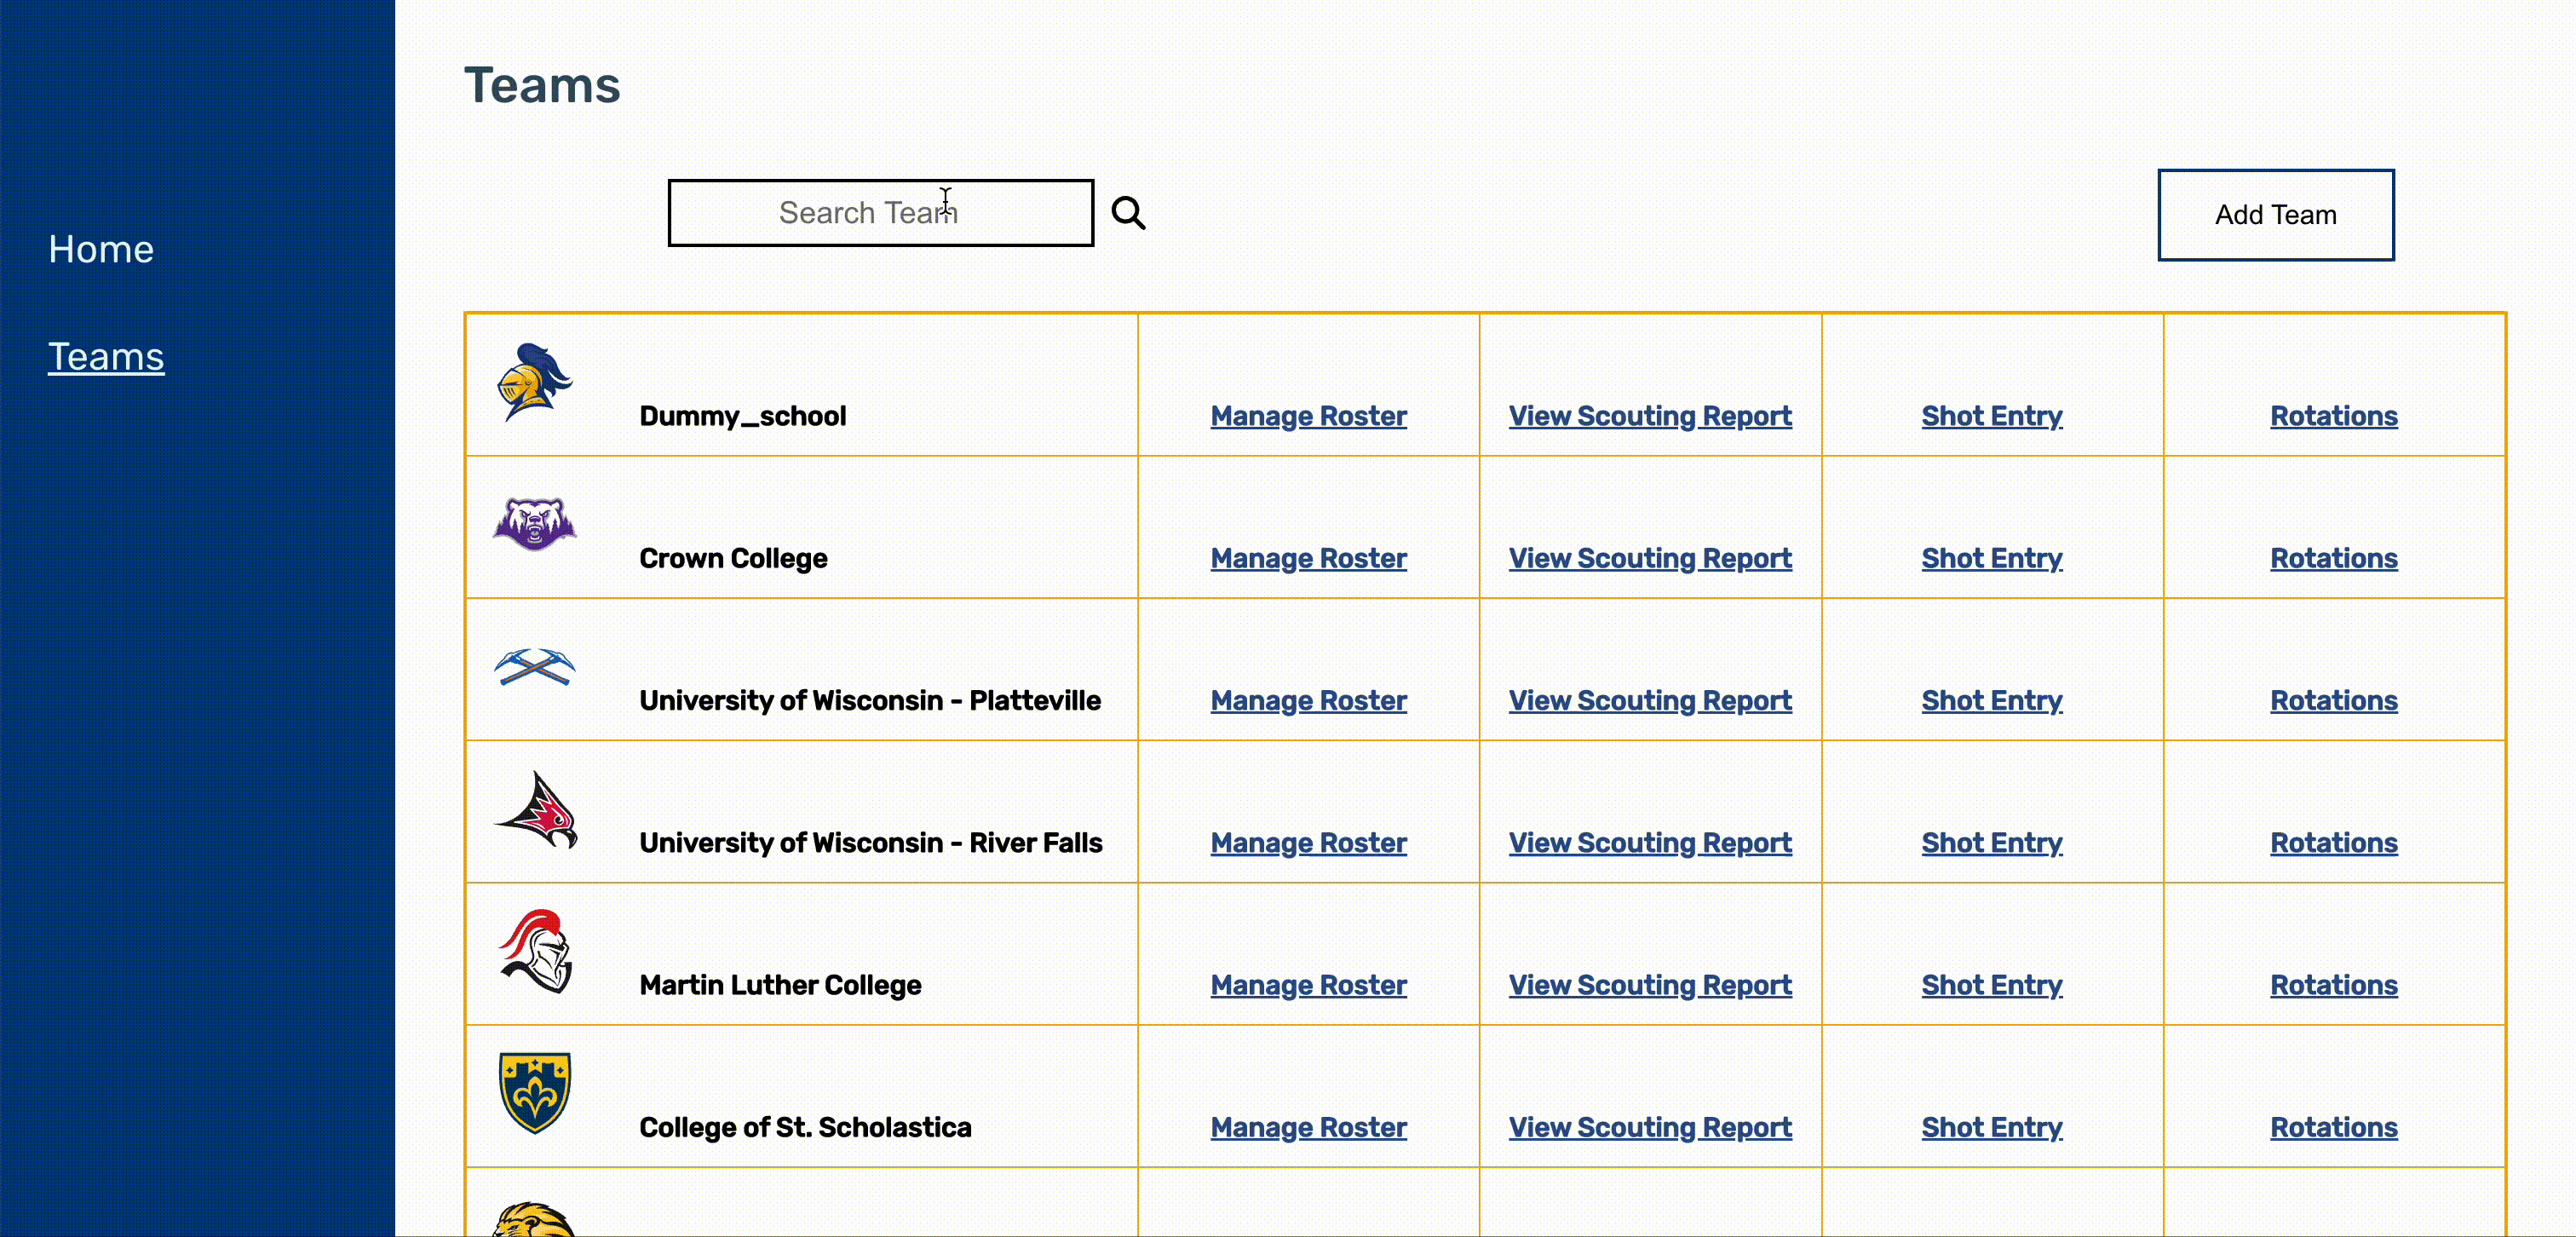Open Shot Entry for Wisconsin Platteville

[x=1991, y=700]
